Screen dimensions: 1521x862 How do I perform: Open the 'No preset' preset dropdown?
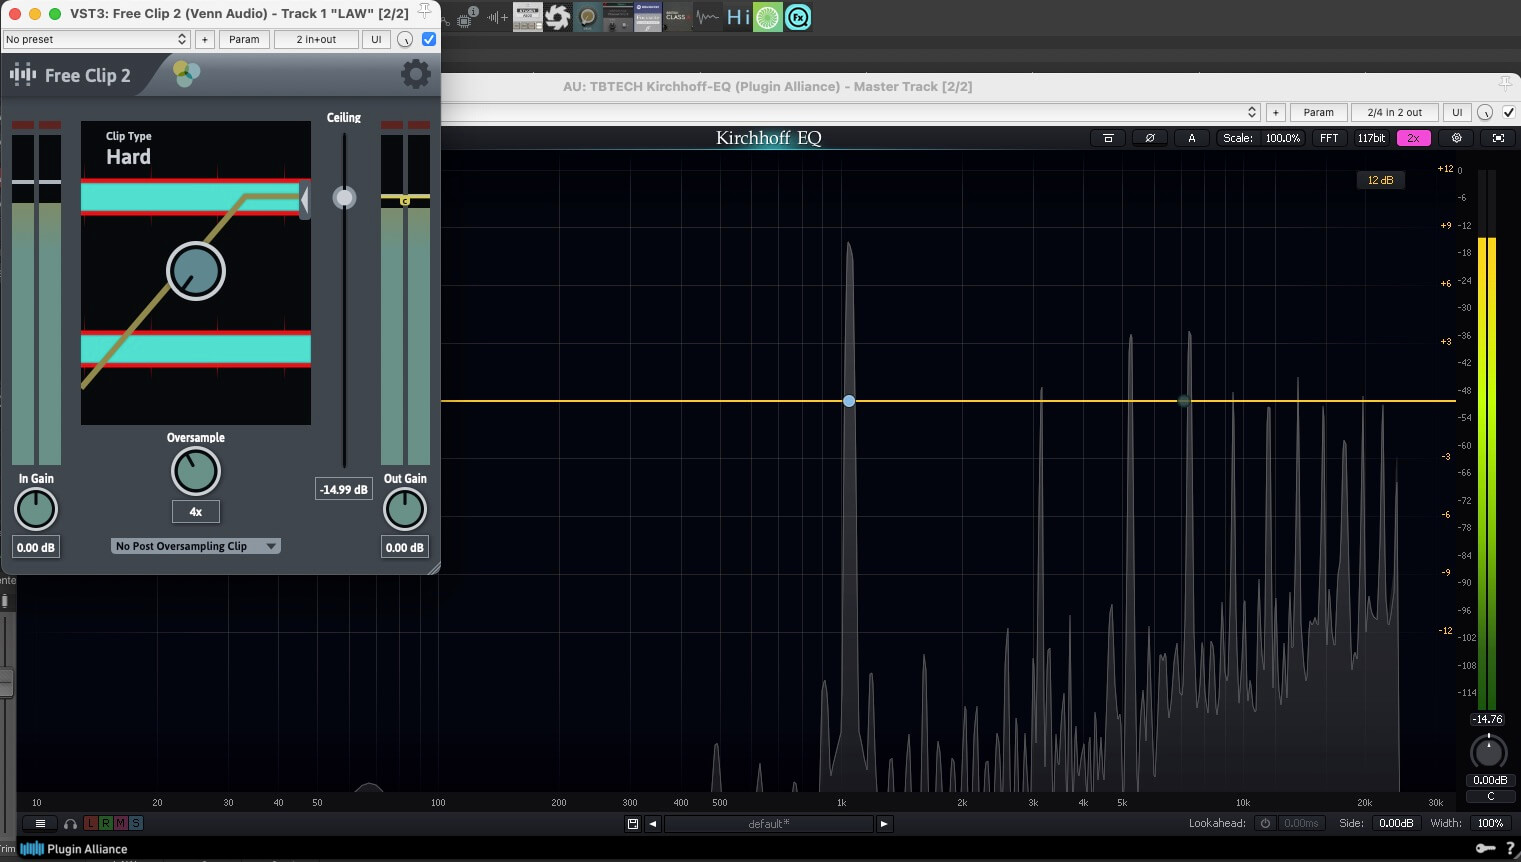pyautogui.click(x=96, y=39)
